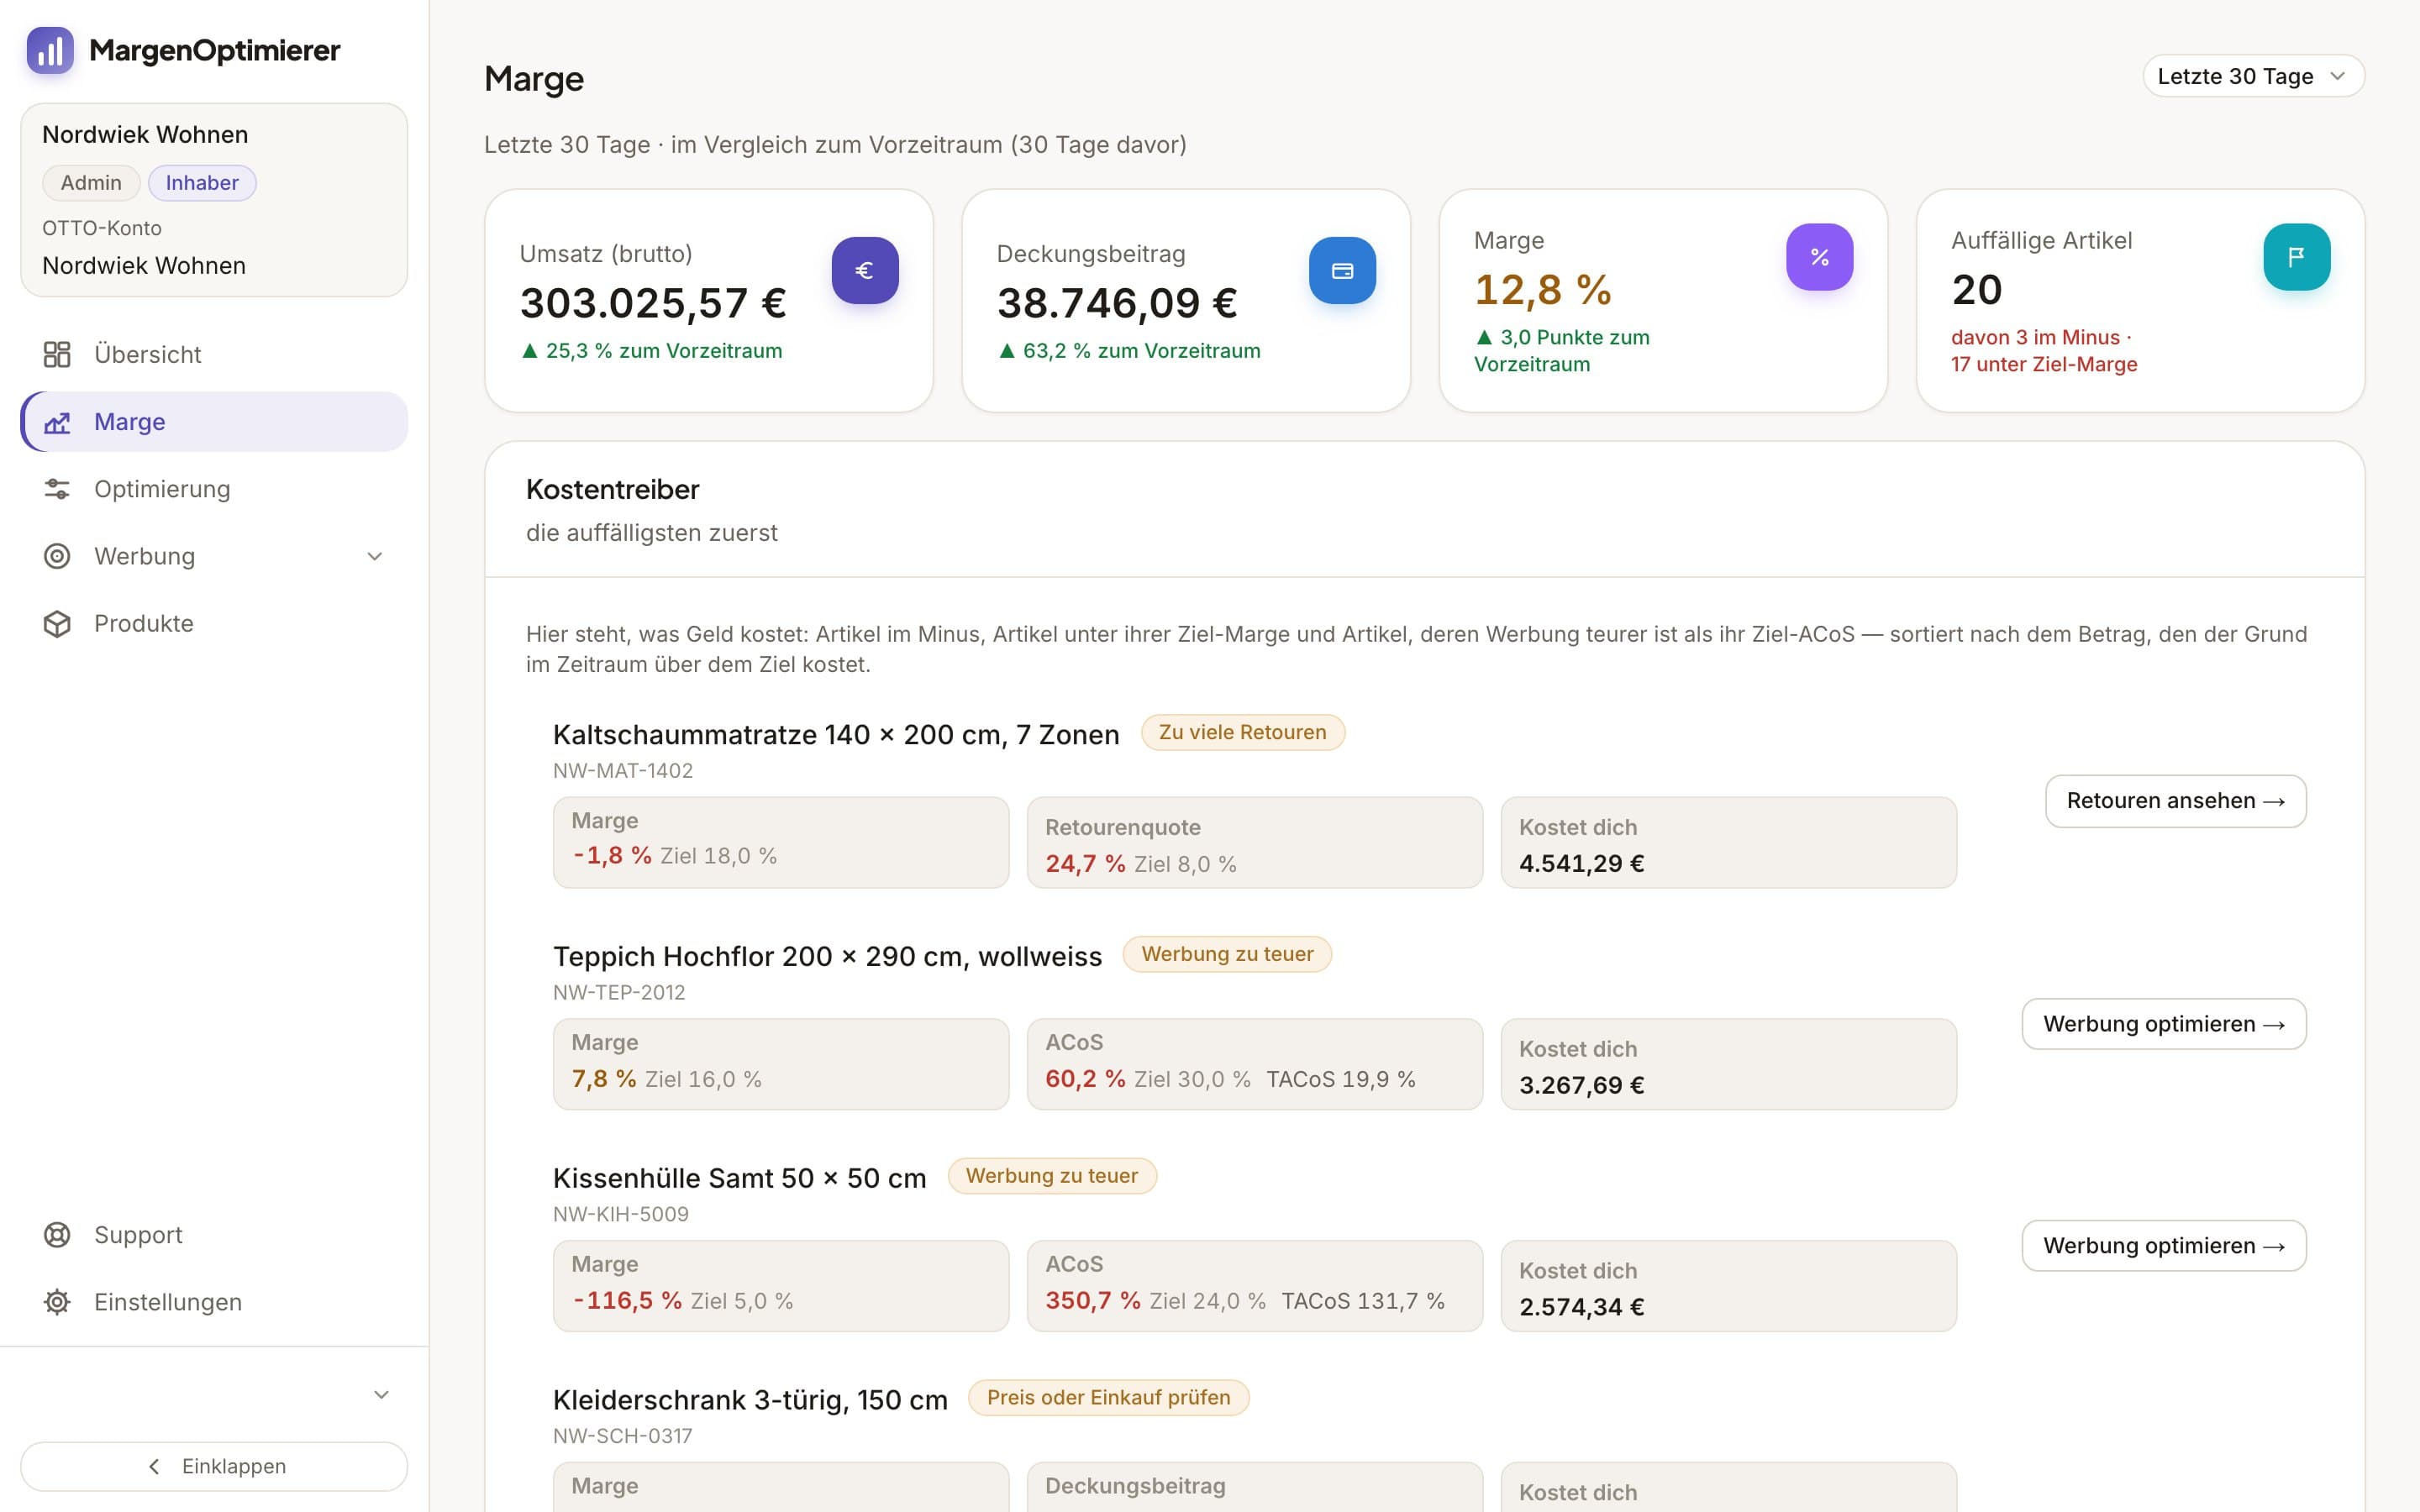Click the Preis oder Einkauf prüfen tag
Viewport: 2420px width, 1512px height.
point(1108,1398)
